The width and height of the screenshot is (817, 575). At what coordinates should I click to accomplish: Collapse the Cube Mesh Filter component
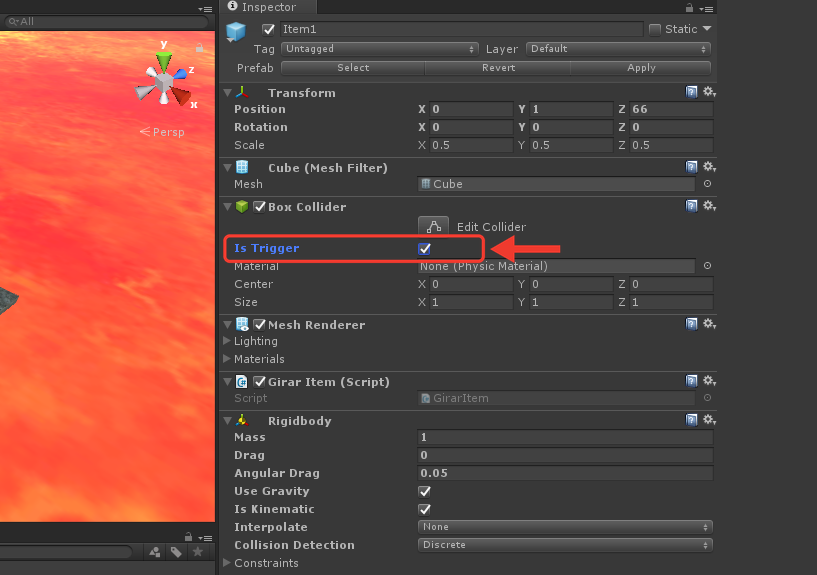228,168
